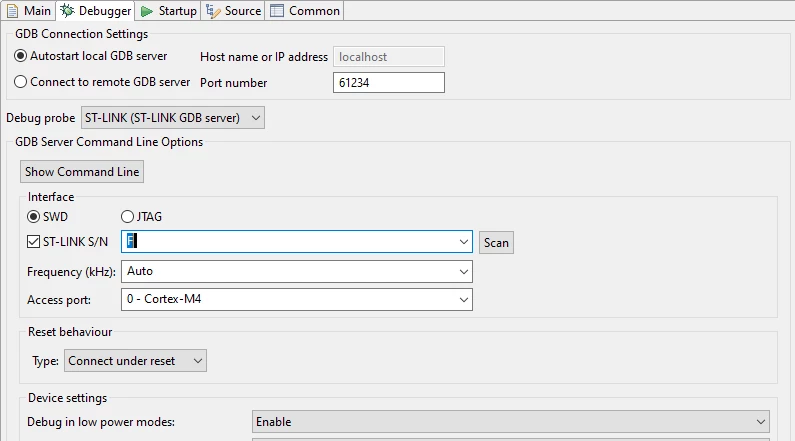Image resolution: width=795 pixels, height=441 pixels.
Task: Click the Show Command Line button
Action: click(82, 172)
